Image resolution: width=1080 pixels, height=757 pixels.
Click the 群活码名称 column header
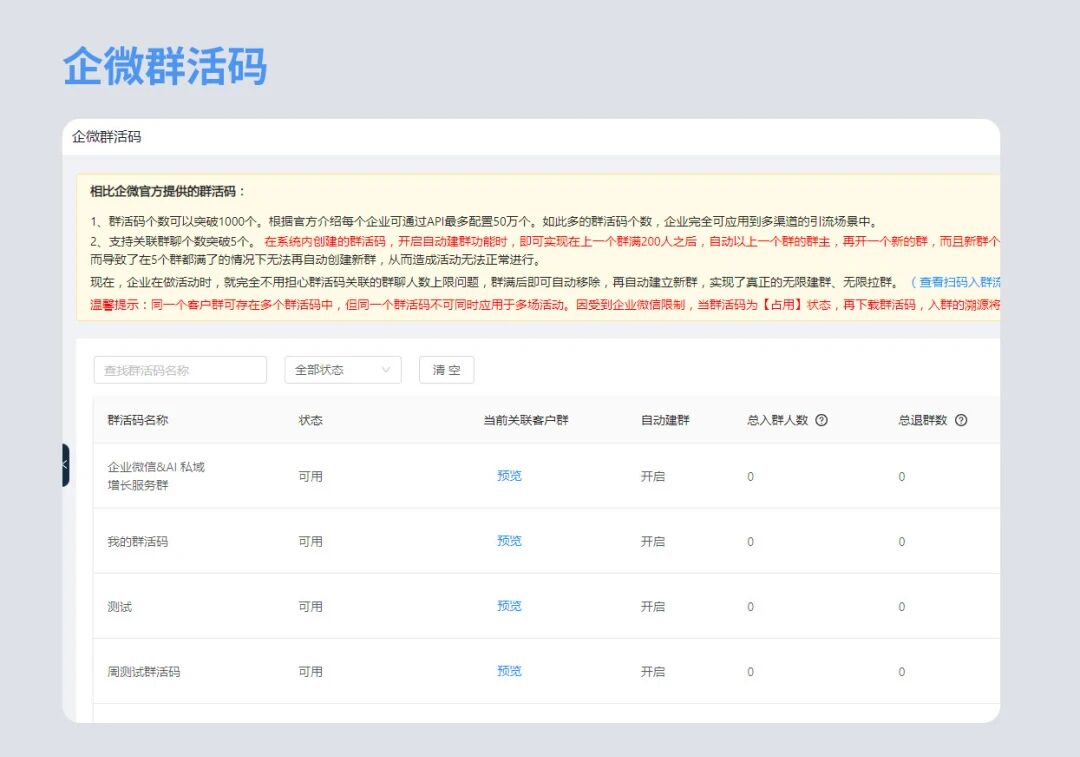138,420
